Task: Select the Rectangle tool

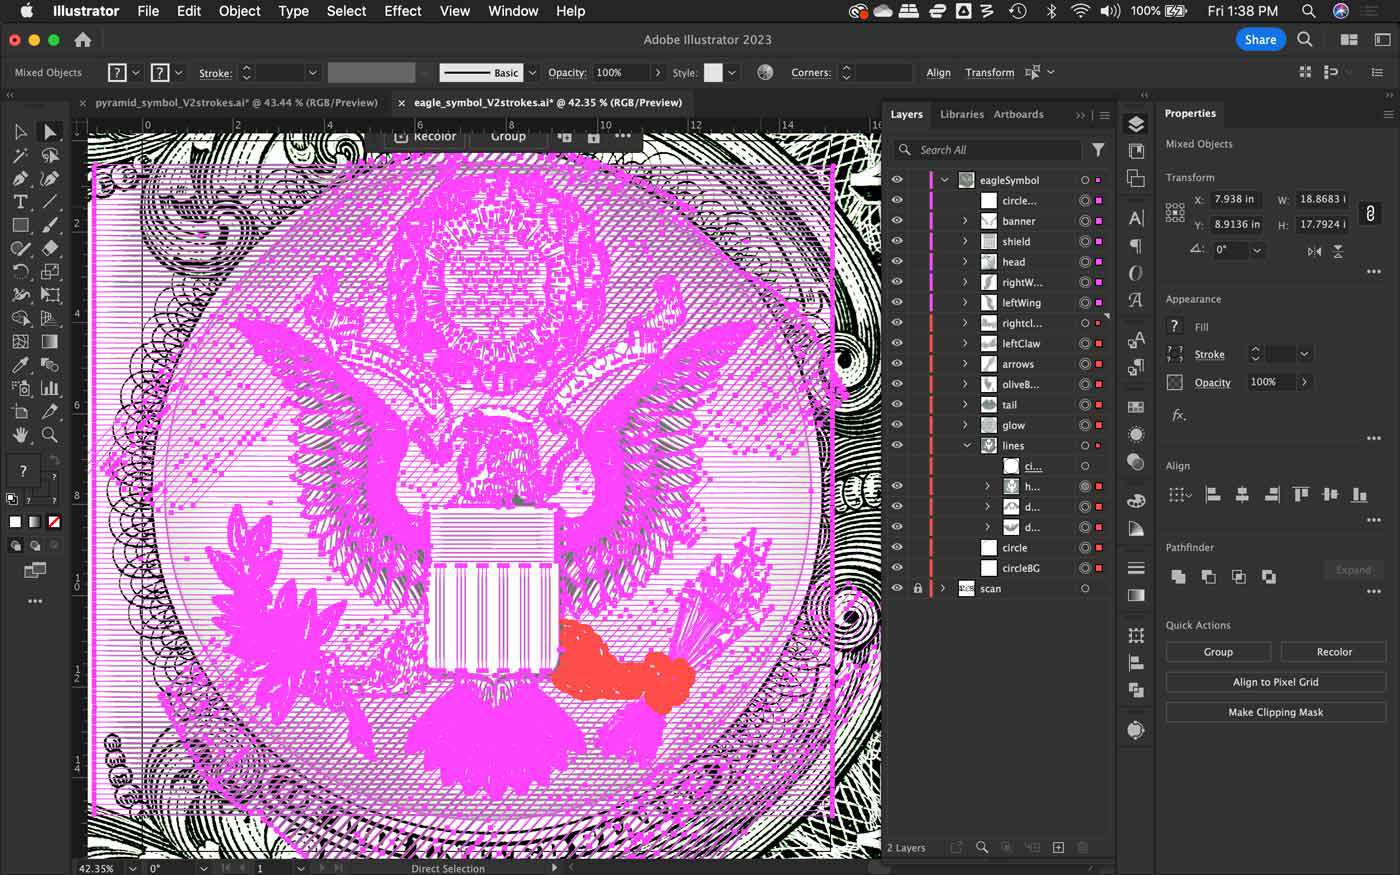Action: pyautogui.click(x=20, y=225)
